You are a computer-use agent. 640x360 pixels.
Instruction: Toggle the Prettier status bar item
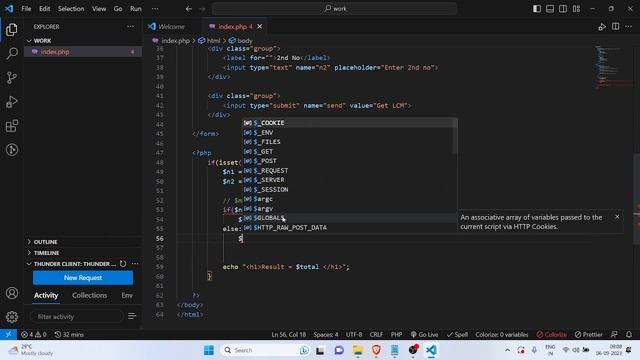(x=589, y=334)
